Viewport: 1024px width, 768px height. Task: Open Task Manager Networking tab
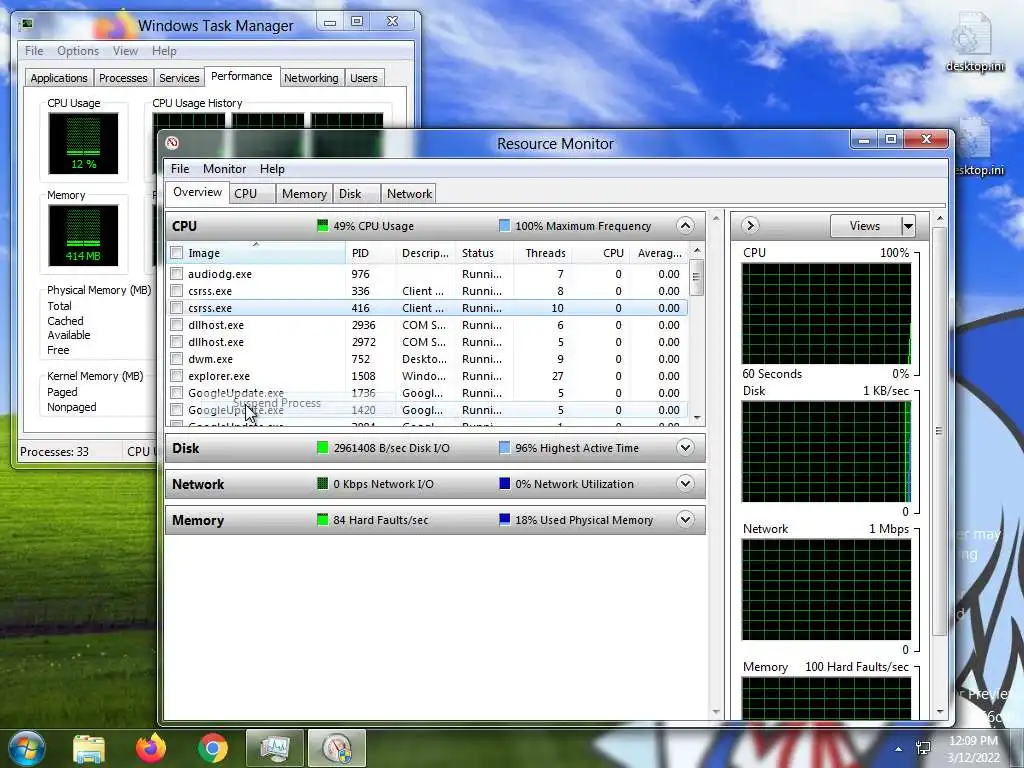click(x=311, y=78)
